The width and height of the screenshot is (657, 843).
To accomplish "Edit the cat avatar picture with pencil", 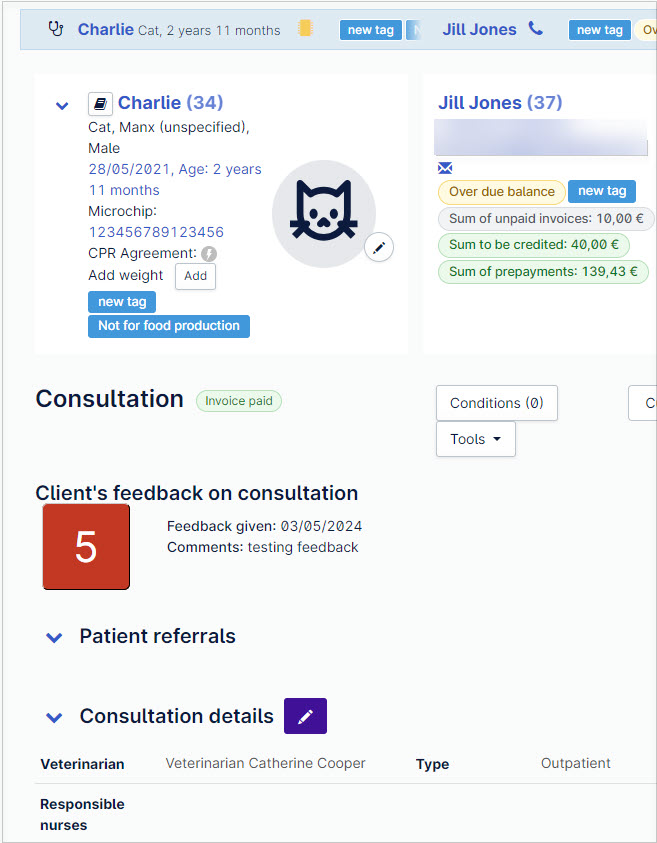I will point(378,248).
